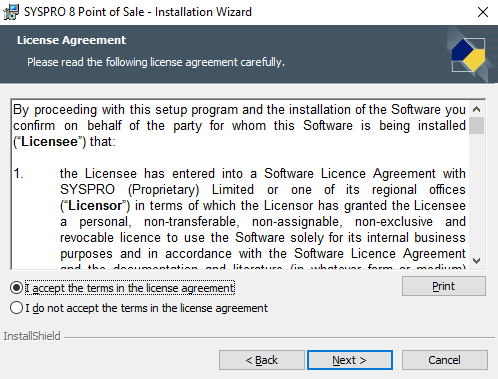Click the license text scroll up arrow
The width and height of the screenshot is (498, 379).
coord(477,109)
